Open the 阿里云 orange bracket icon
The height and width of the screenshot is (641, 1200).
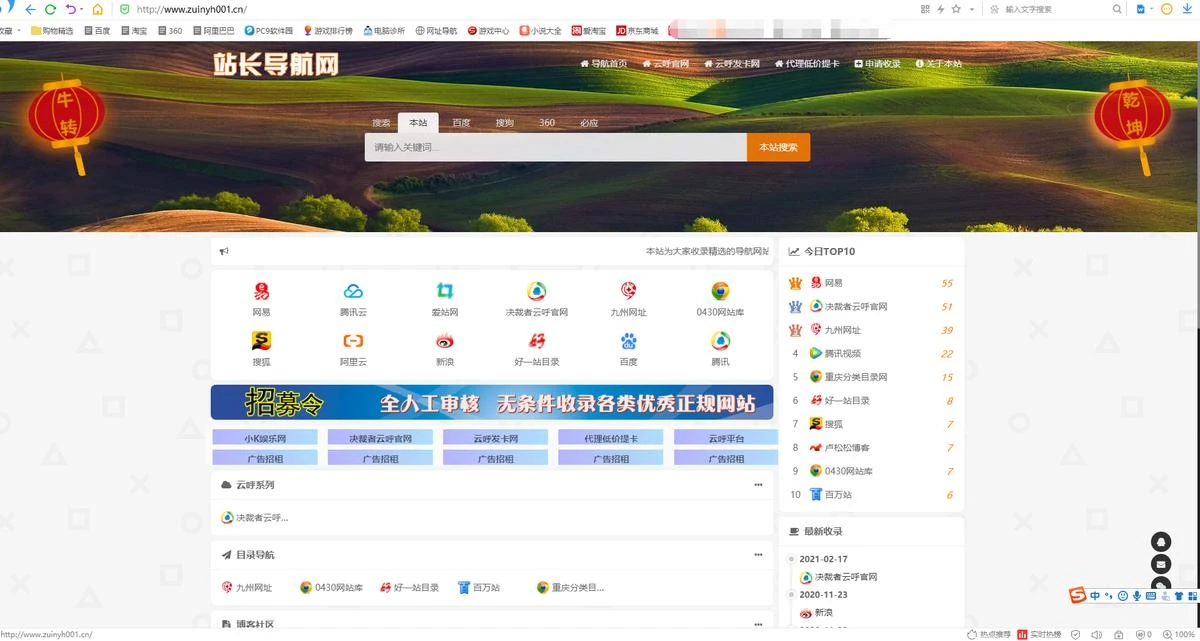tap(353, 341)
